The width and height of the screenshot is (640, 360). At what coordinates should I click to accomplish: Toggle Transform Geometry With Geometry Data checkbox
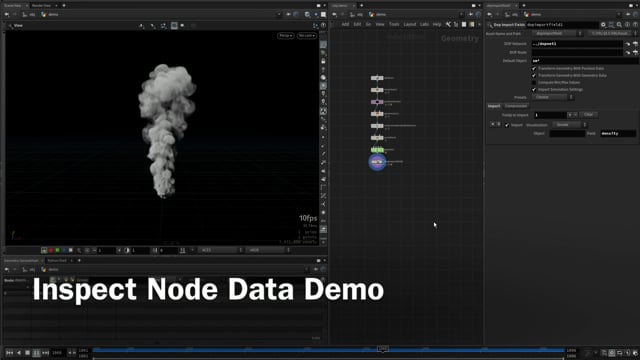tap(534, 76)
